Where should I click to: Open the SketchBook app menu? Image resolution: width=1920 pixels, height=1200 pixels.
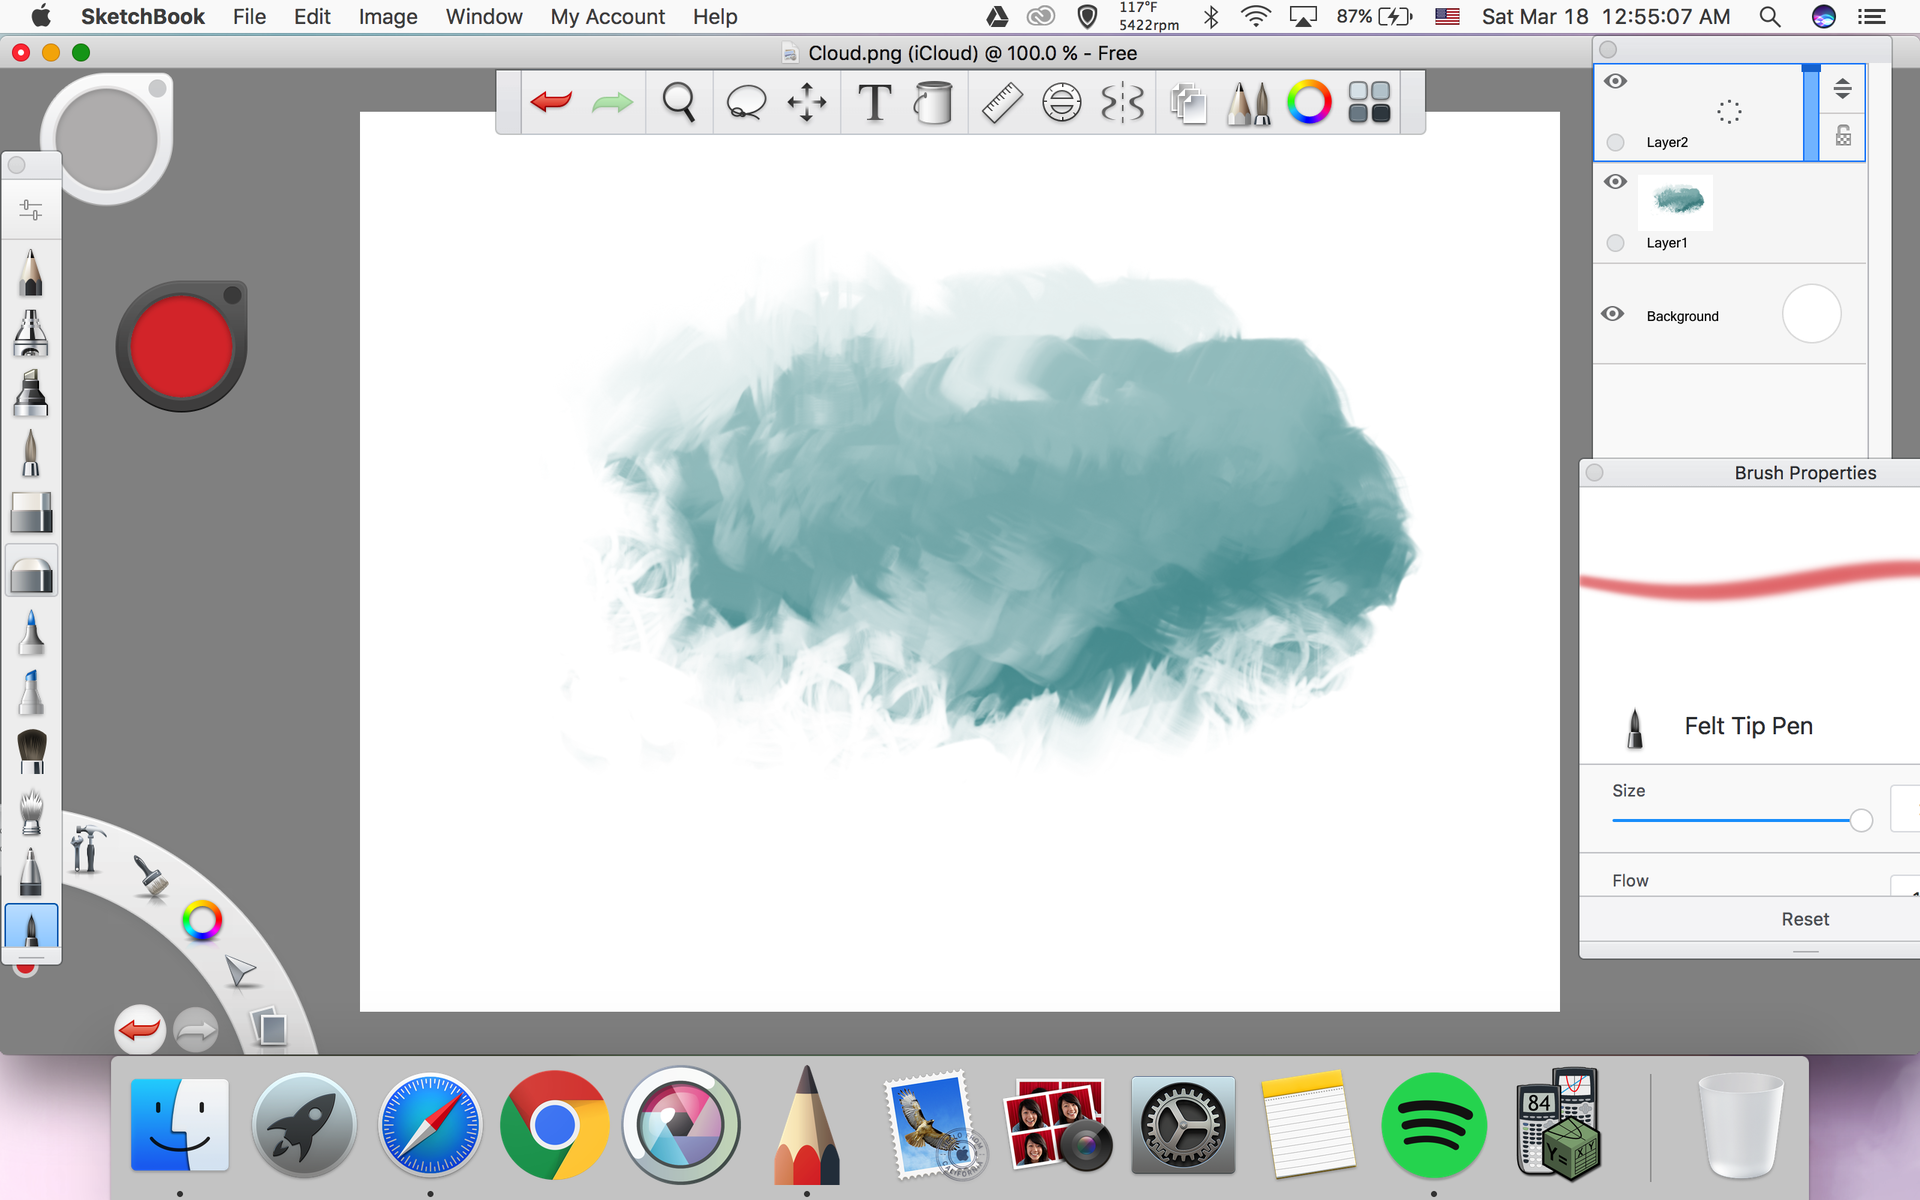143,17
